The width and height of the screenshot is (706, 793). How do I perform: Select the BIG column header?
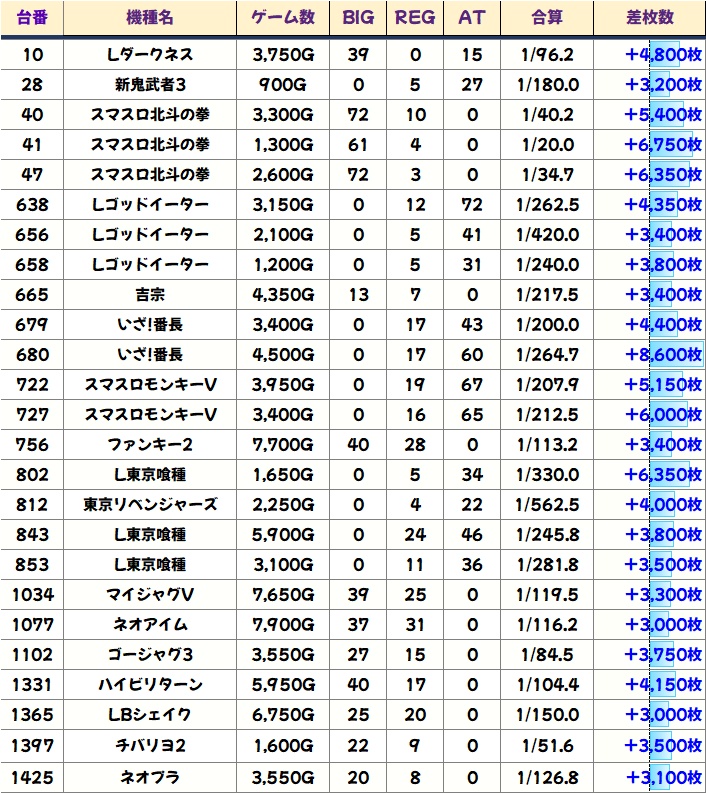tap(357, 18)
